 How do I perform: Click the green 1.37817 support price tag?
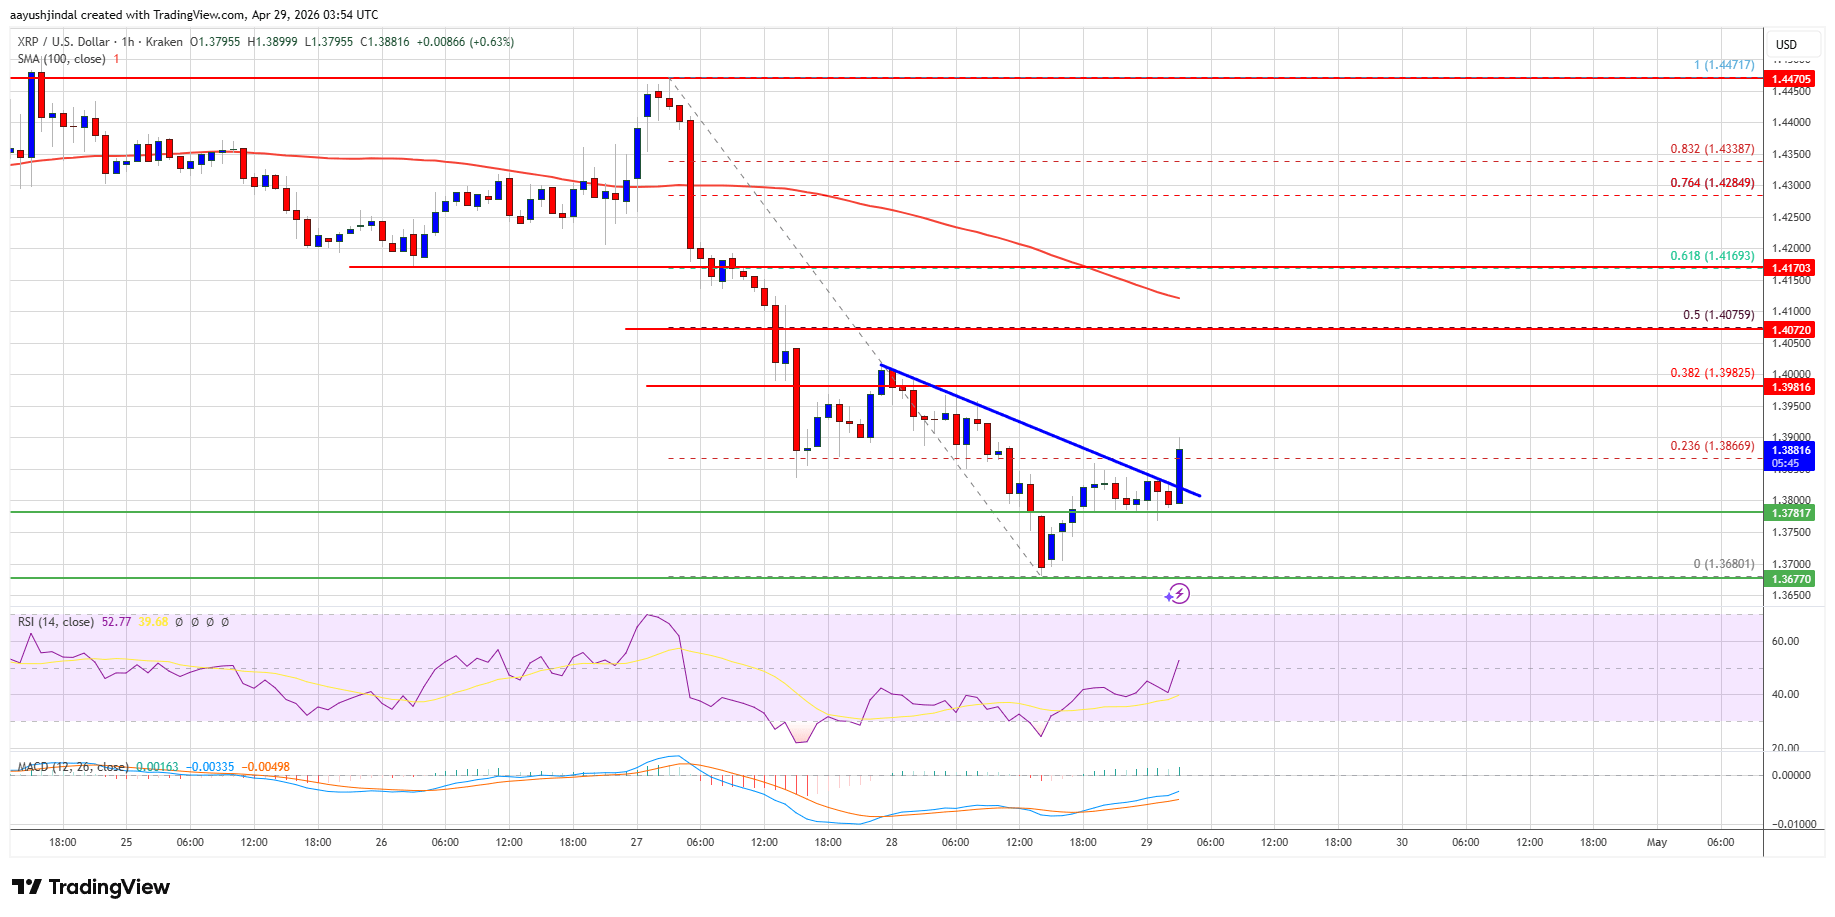1791,513
